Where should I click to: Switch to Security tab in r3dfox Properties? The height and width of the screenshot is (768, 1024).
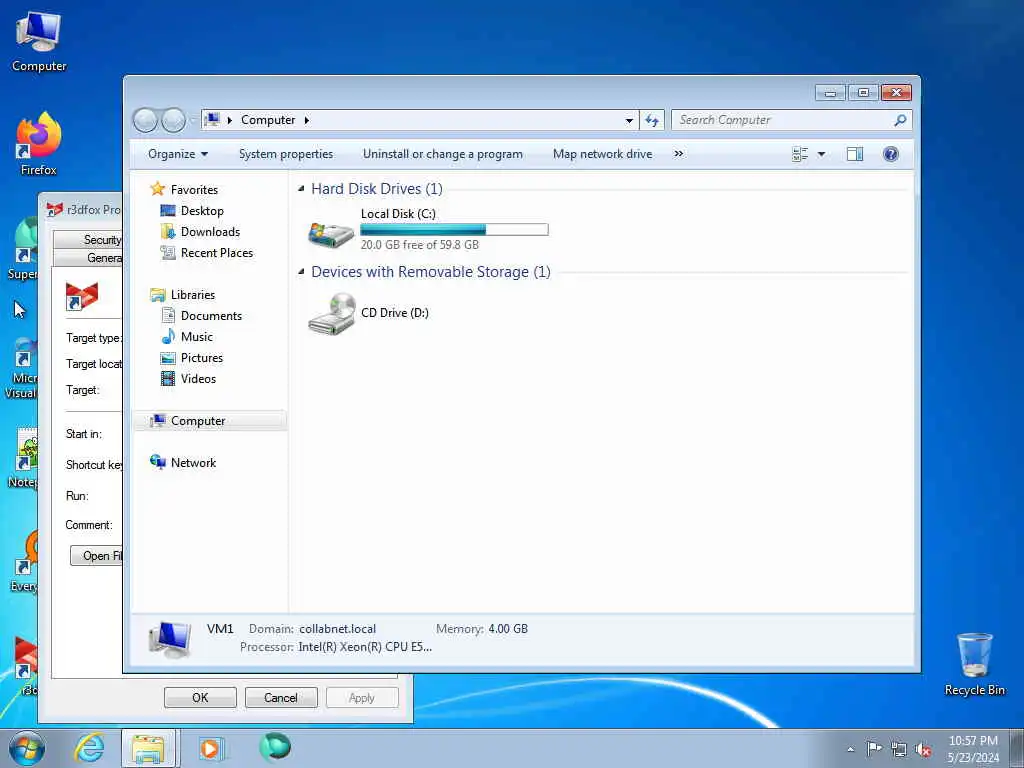click(88, 240)
